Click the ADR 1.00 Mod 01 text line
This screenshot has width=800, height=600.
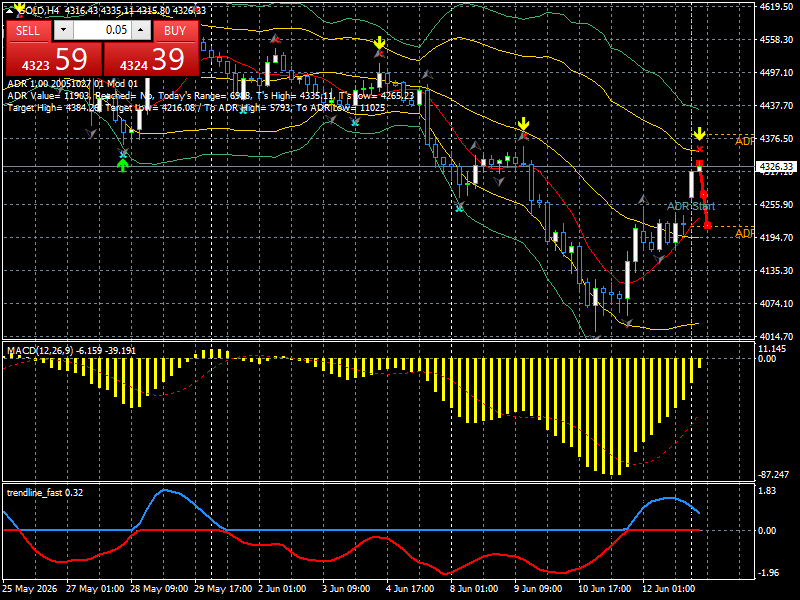[x=72, y=84]
